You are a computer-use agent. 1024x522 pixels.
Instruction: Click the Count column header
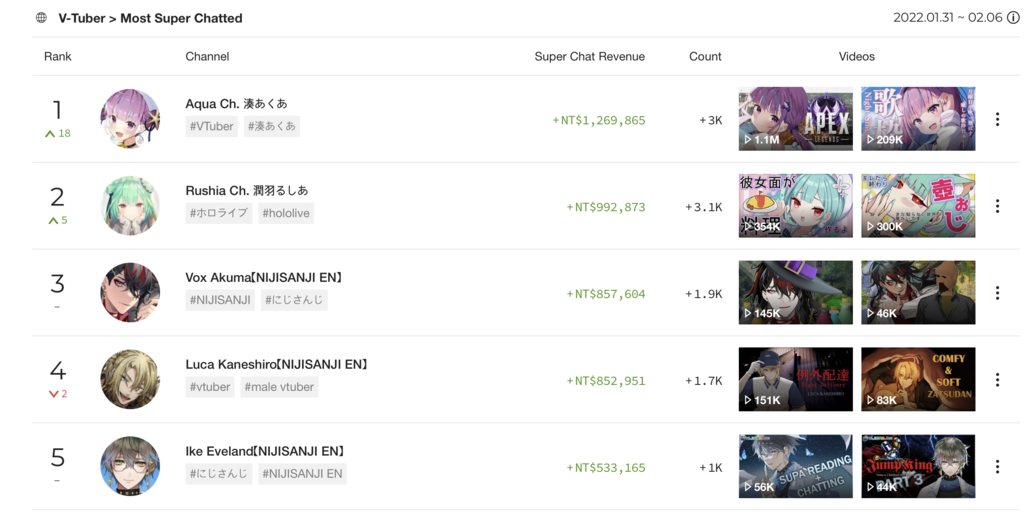click(x=705, y=57)
